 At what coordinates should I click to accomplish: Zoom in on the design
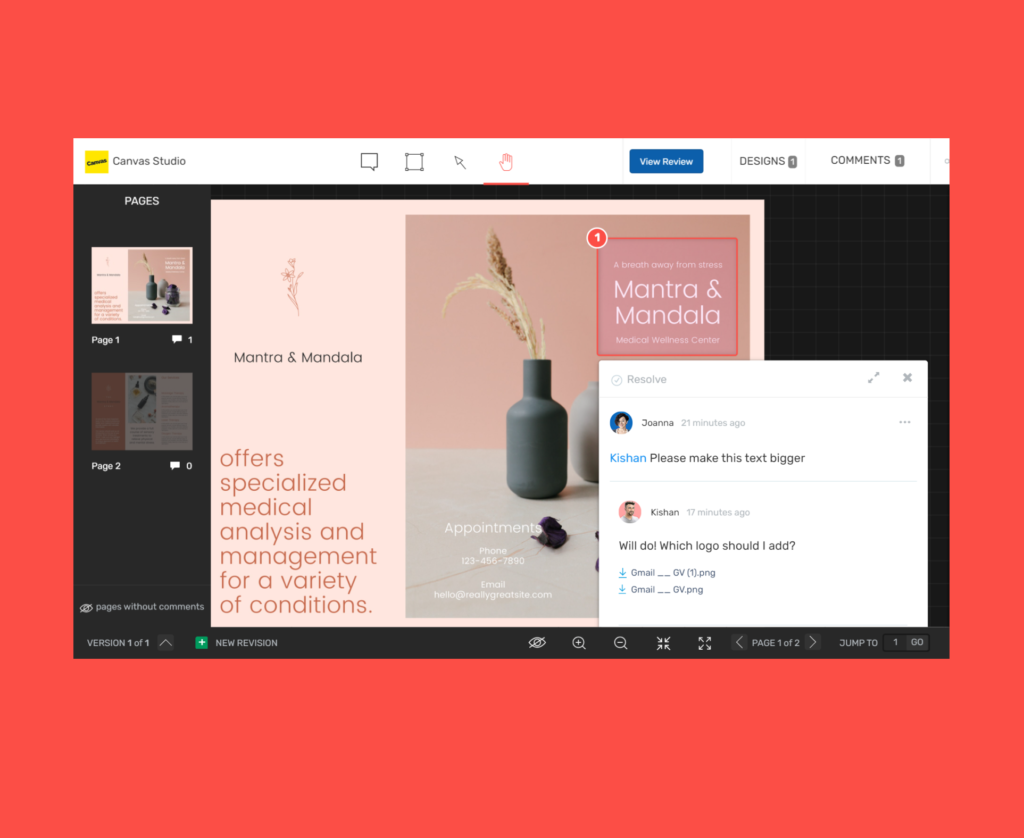[x=579, y=643]
